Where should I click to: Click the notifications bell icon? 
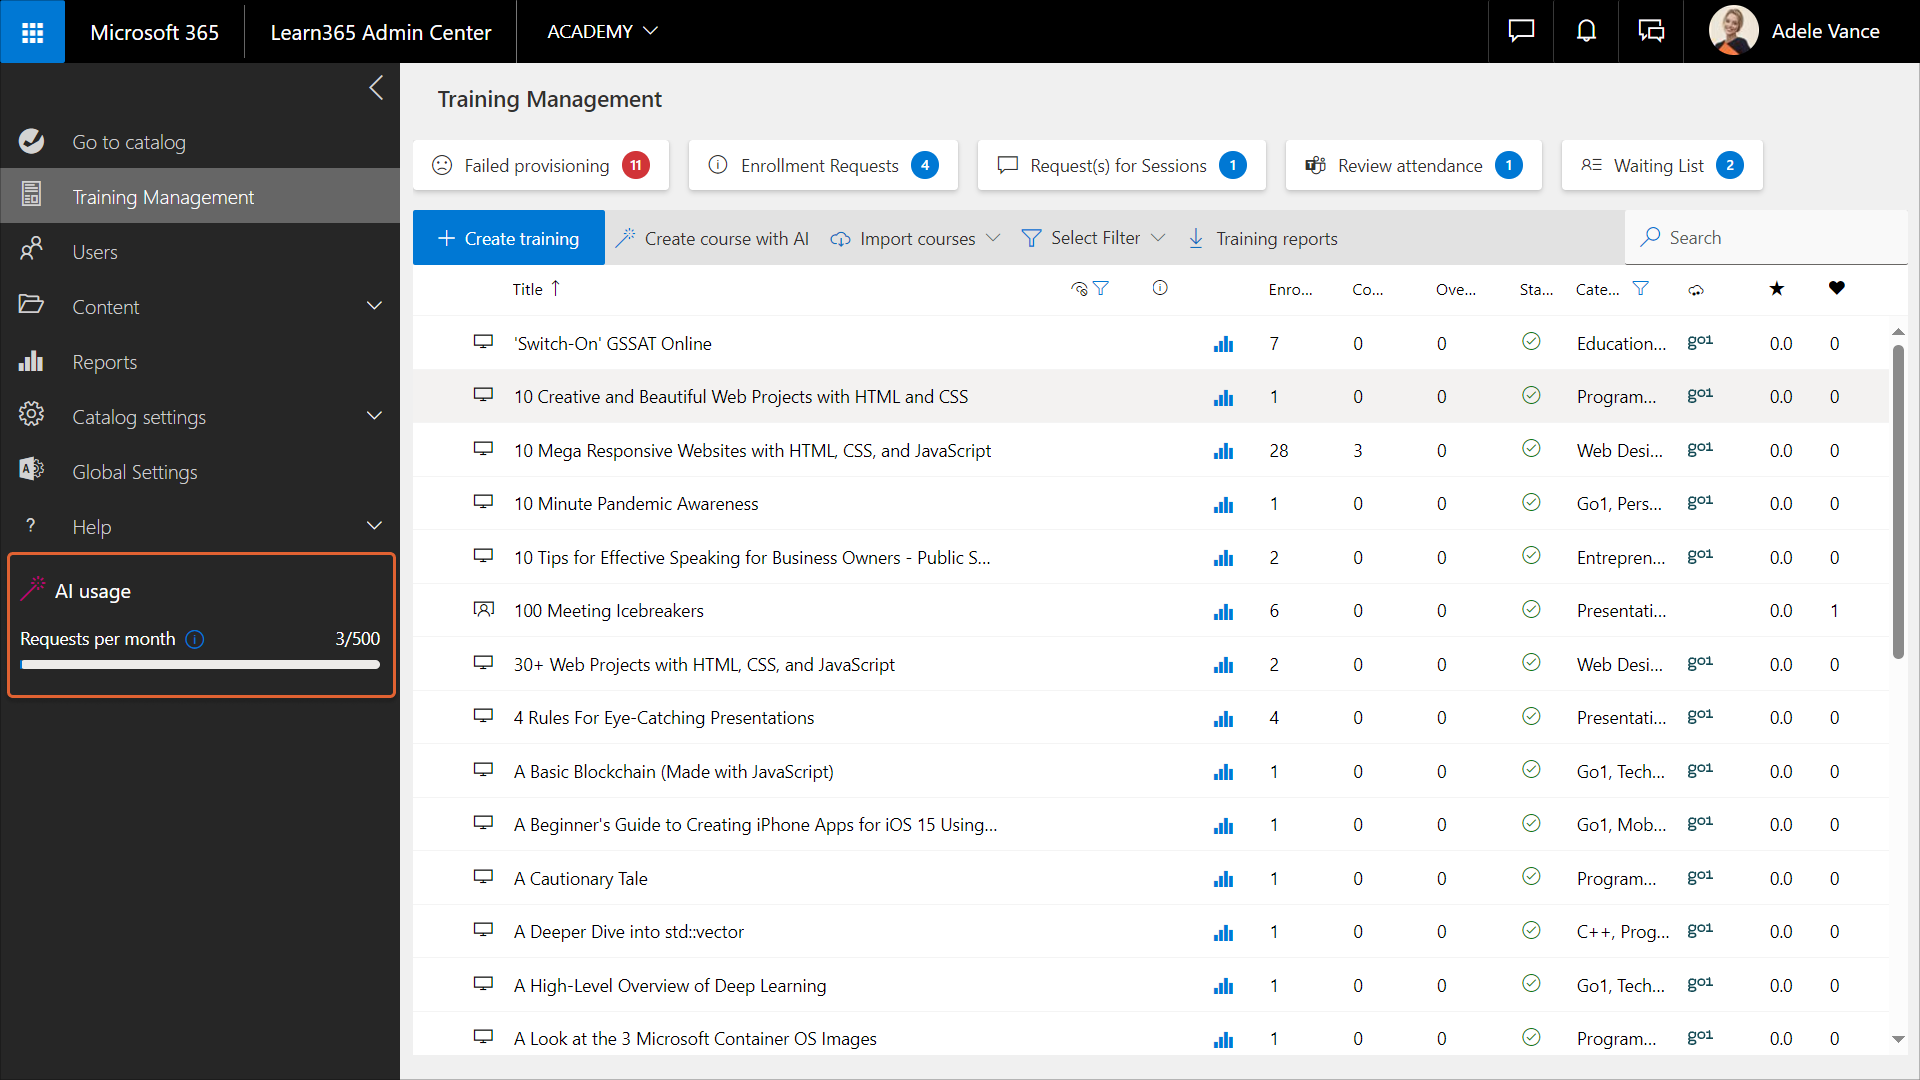click(1586, 32)
